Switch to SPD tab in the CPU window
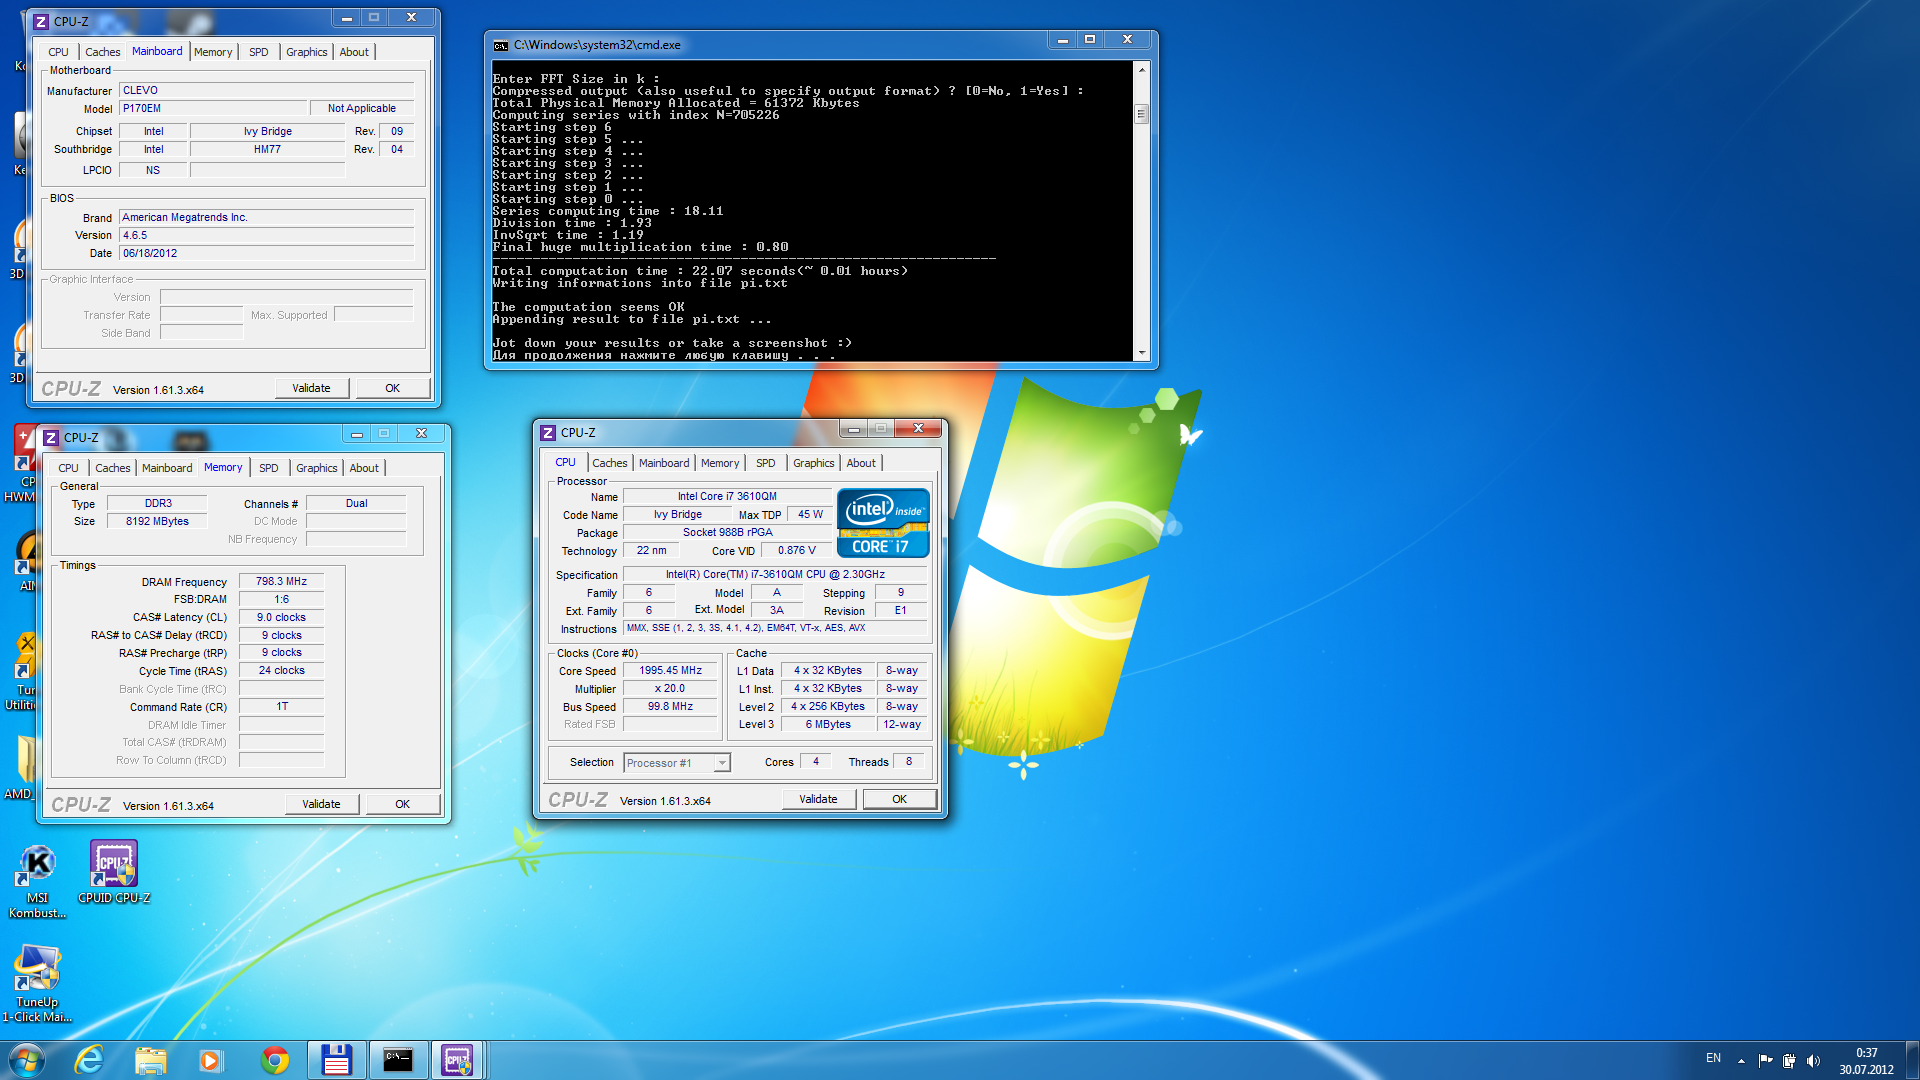Image resolution: width=1920 pixels, height=1080 pixels. [x=765, y=463]
